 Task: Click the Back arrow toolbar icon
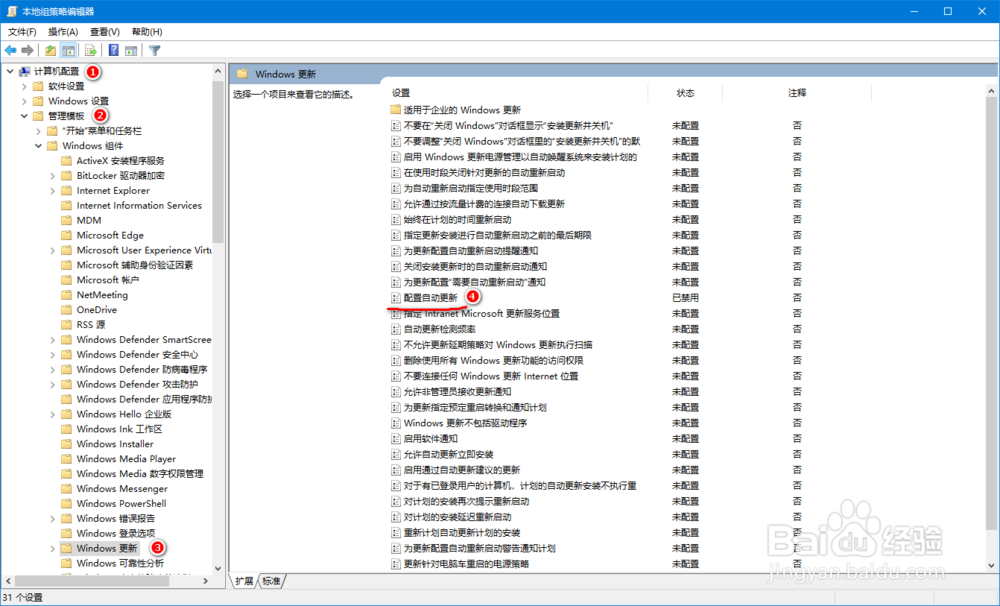pos(10,50)
